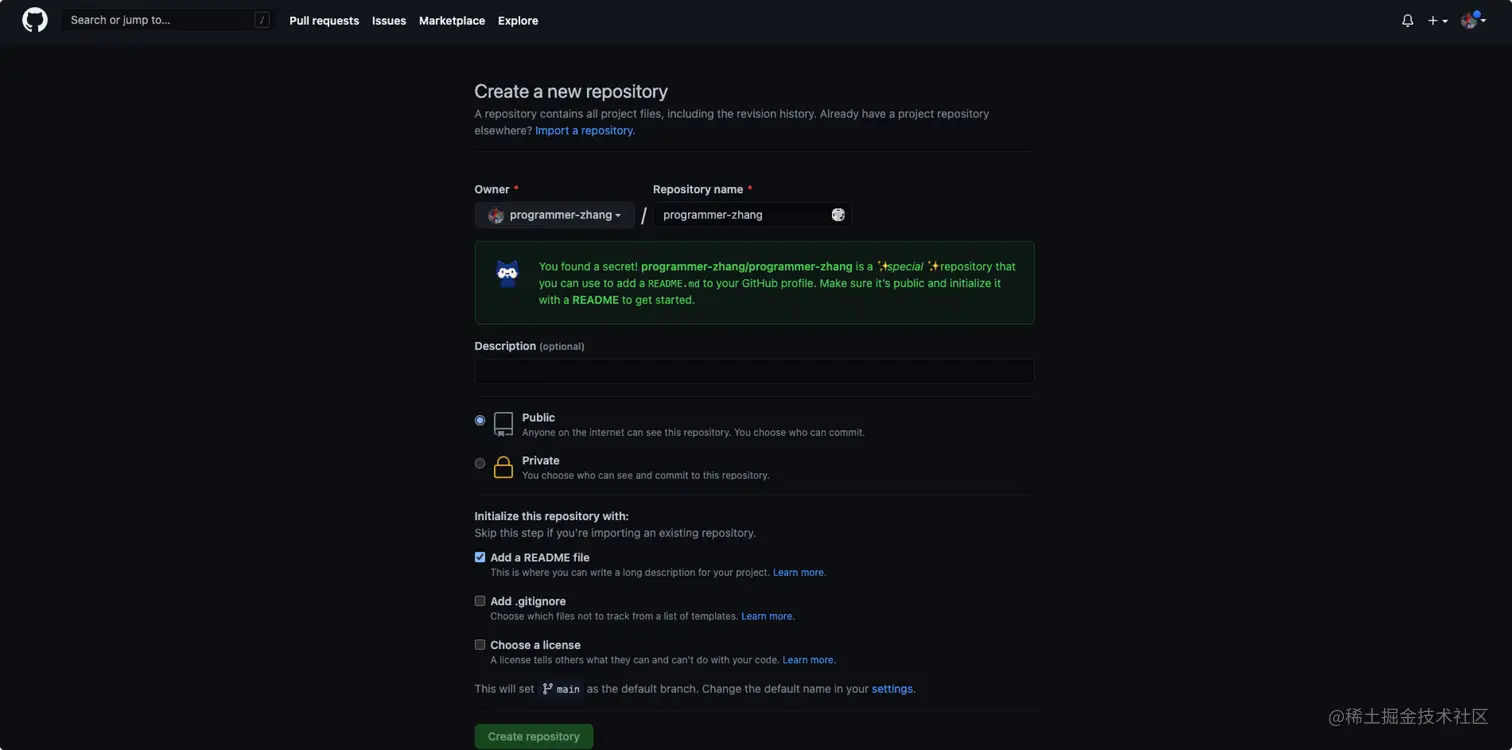Open Learn more link for .gitignore
The image size is (1512, 750).
768,617
